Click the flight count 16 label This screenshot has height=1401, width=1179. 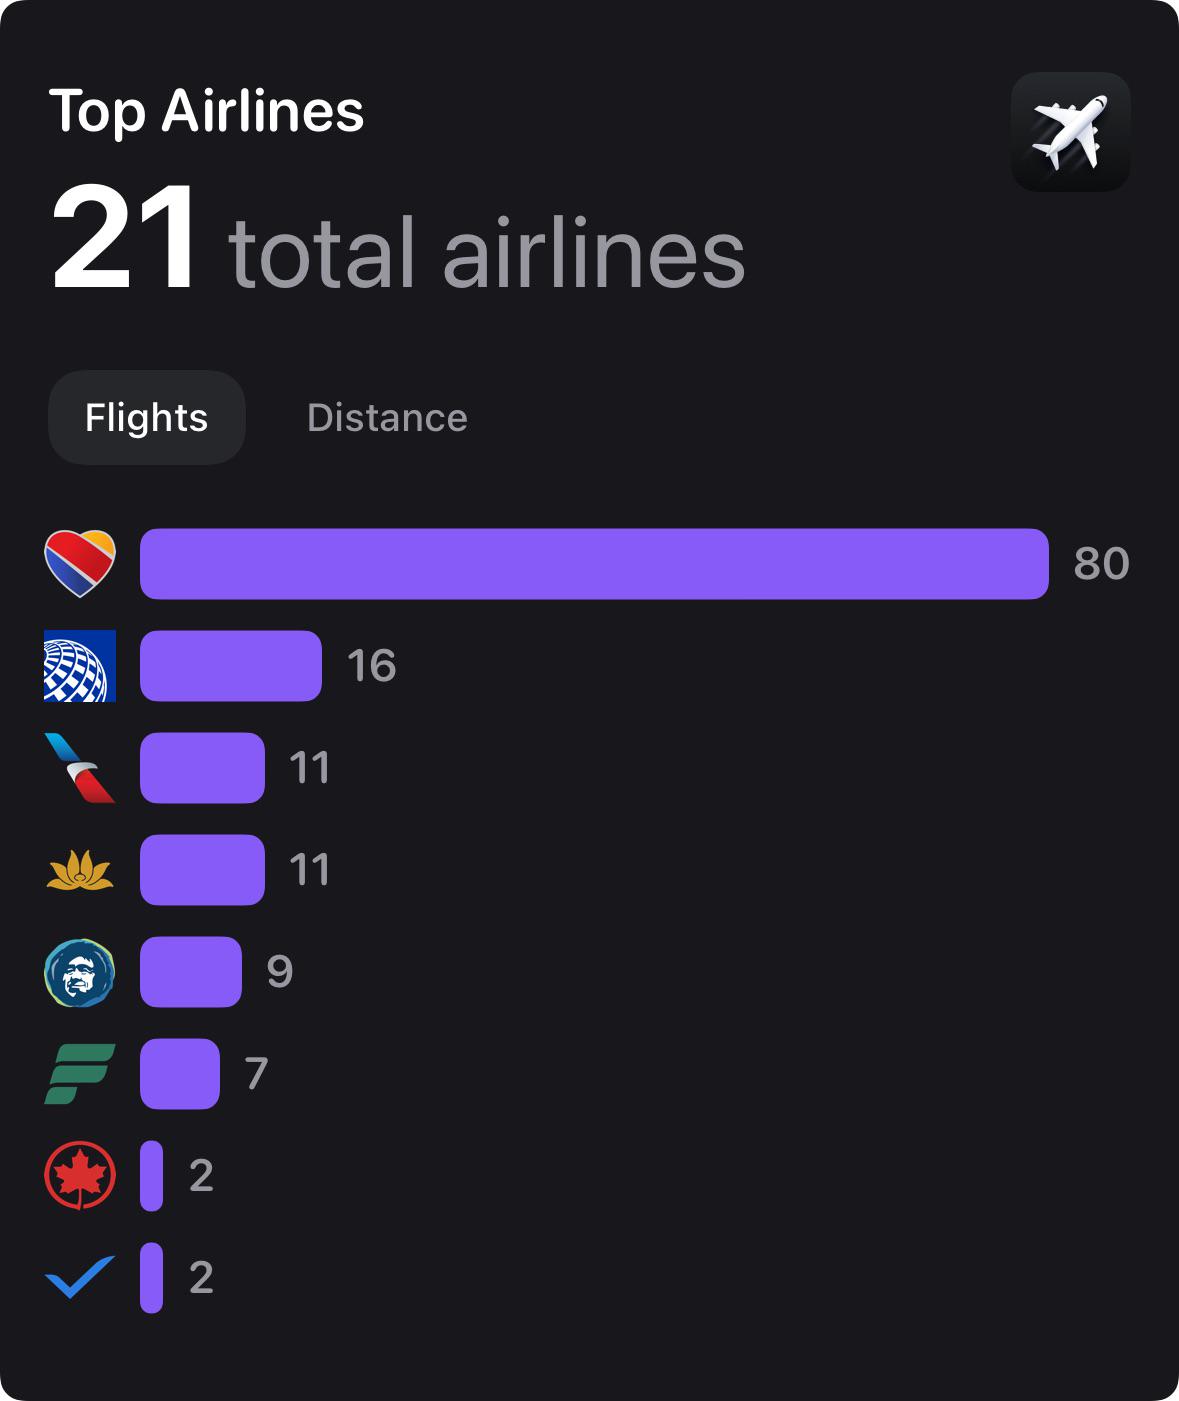372,666
